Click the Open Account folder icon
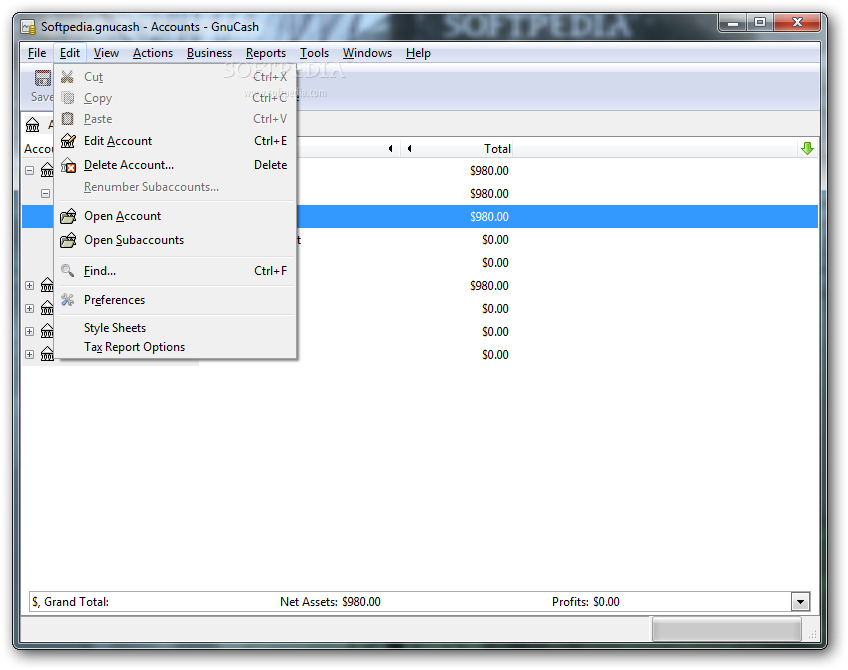The width and height of the screenshot is (848, 670). pyautogui.click(x=68, y=216)
